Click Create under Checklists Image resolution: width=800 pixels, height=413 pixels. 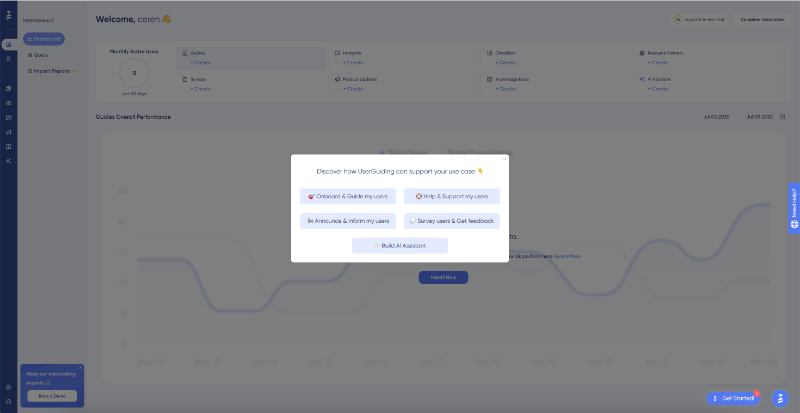click(x=506, y=63)
